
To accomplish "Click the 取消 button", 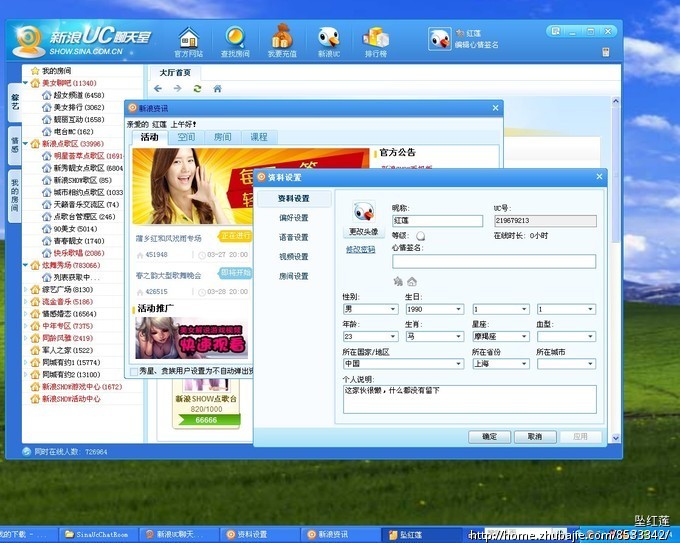I will pos(535,437).
